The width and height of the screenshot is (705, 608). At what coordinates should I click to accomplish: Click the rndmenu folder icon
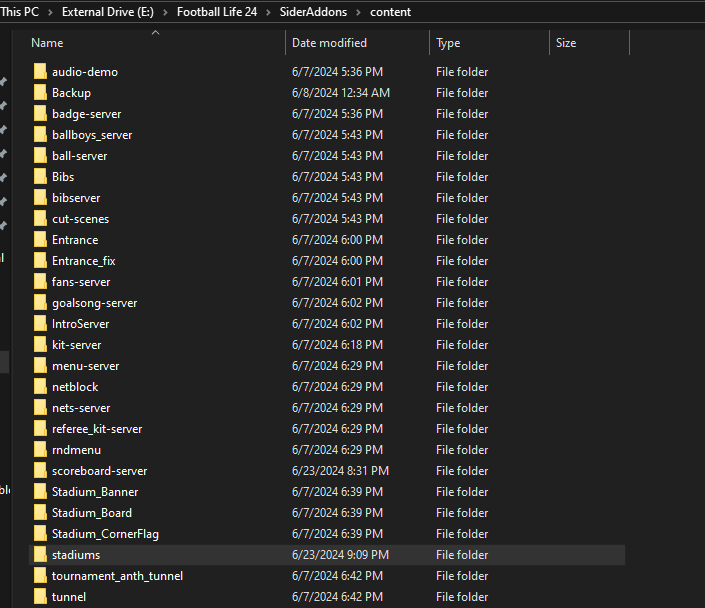click(x=40, y=449)
